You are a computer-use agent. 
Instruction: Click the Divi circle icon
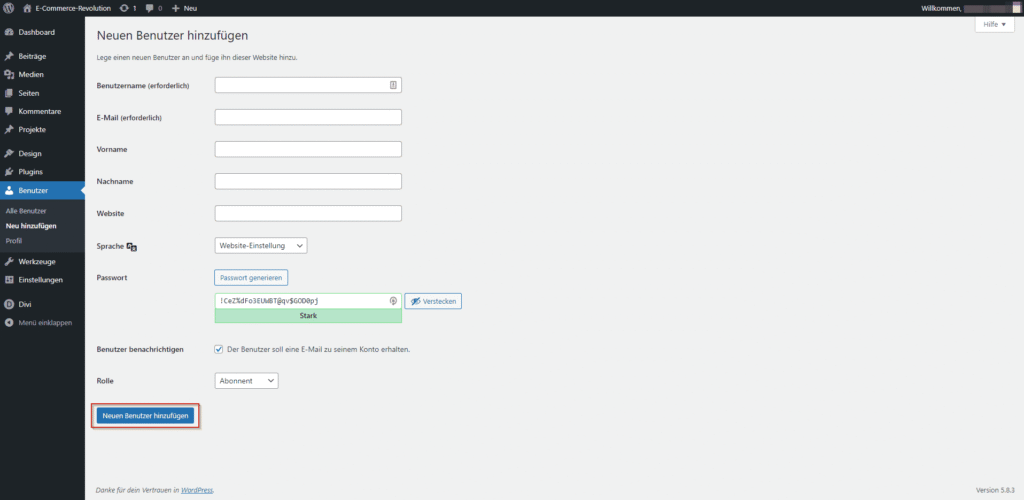click(x=9, y=304)
